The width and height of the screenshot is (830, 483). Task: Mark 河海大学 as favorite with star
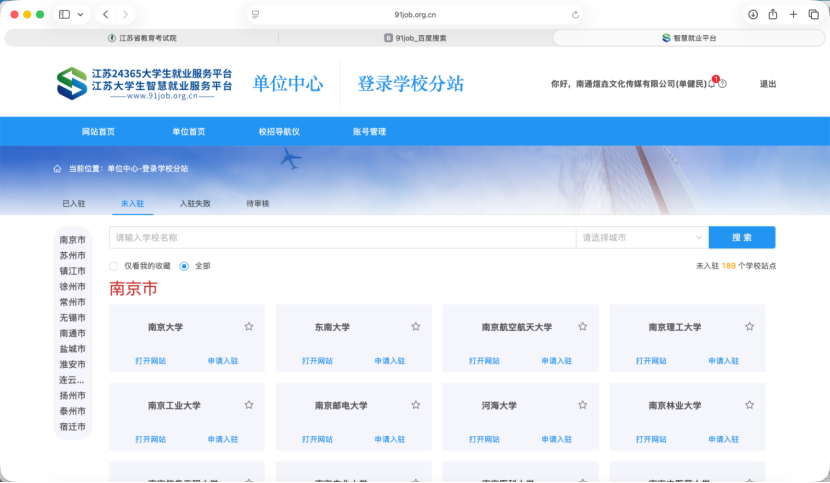point(582,405)
